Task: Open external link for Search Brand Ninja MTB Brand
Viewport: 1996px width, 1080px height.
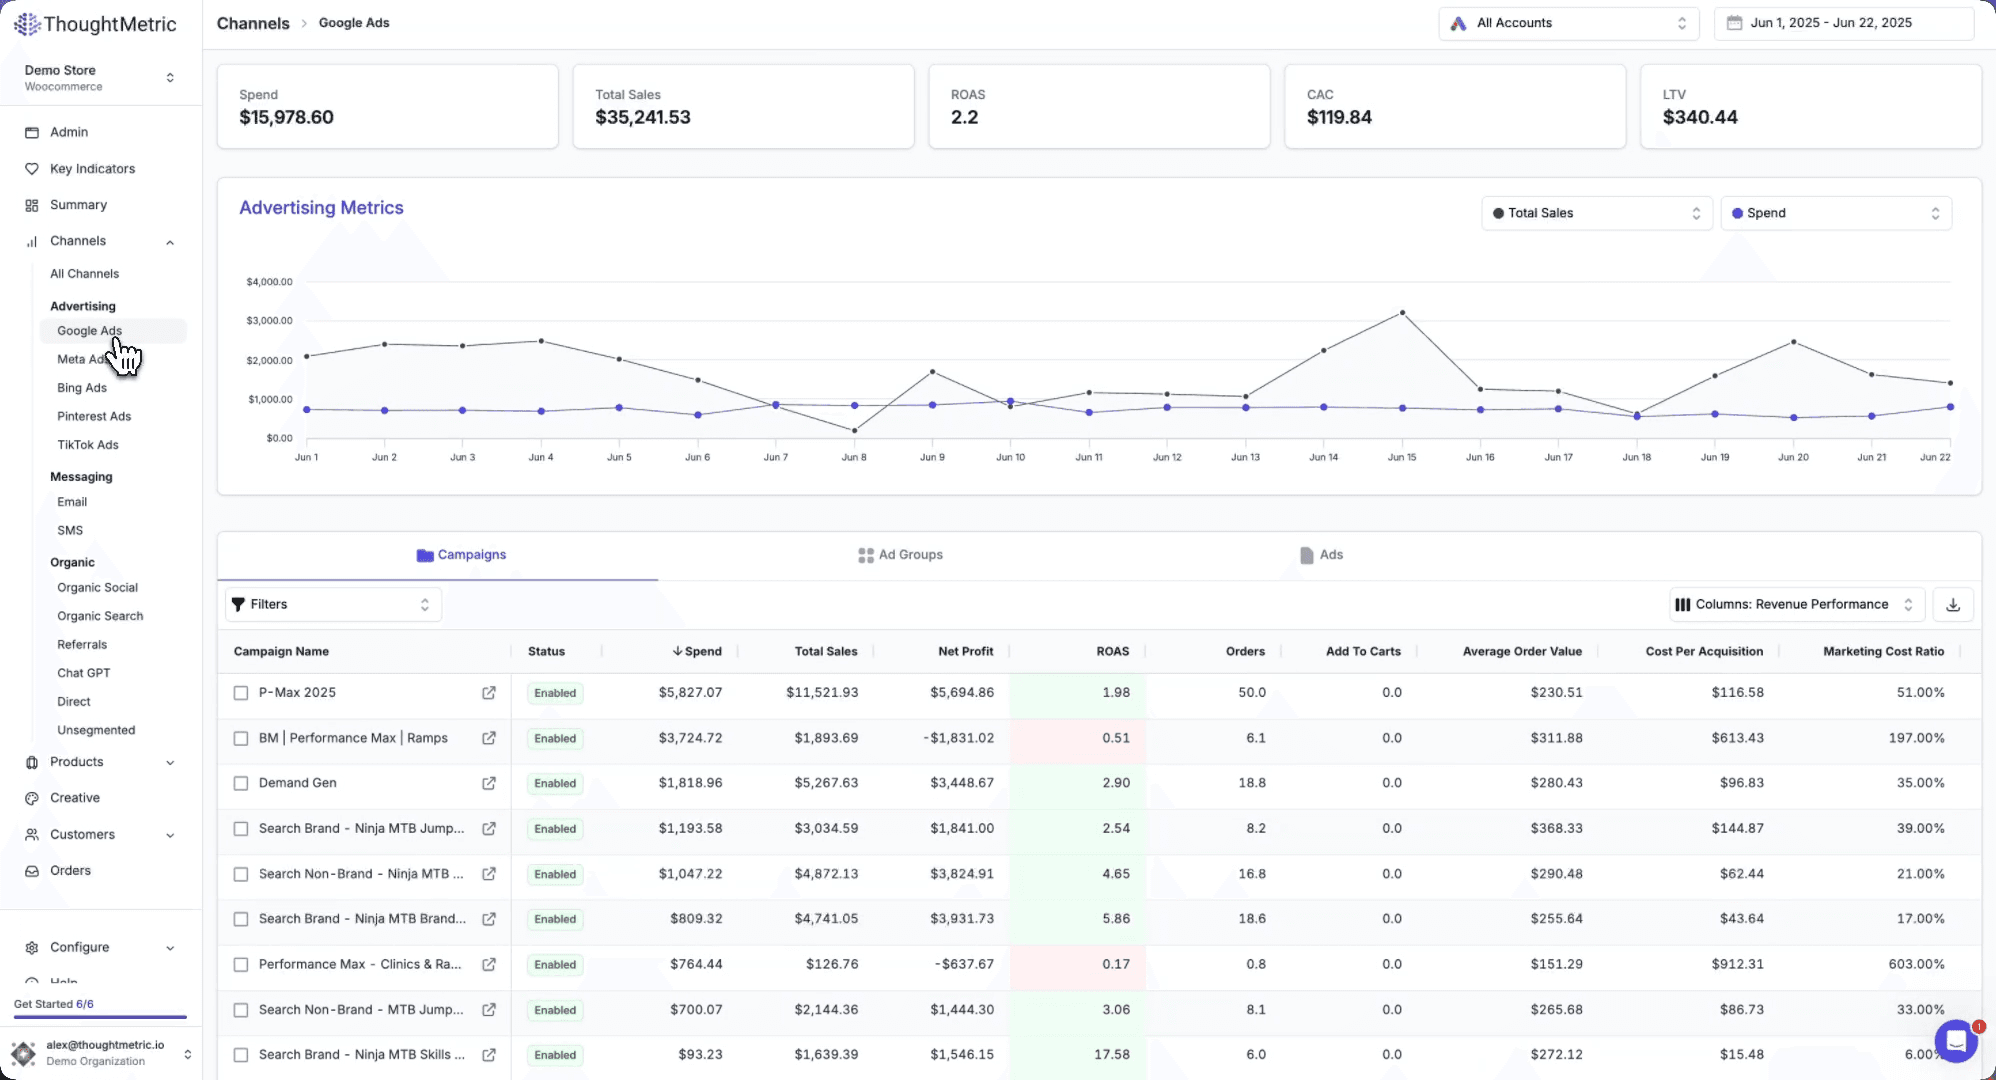Action: click(489, 919)
